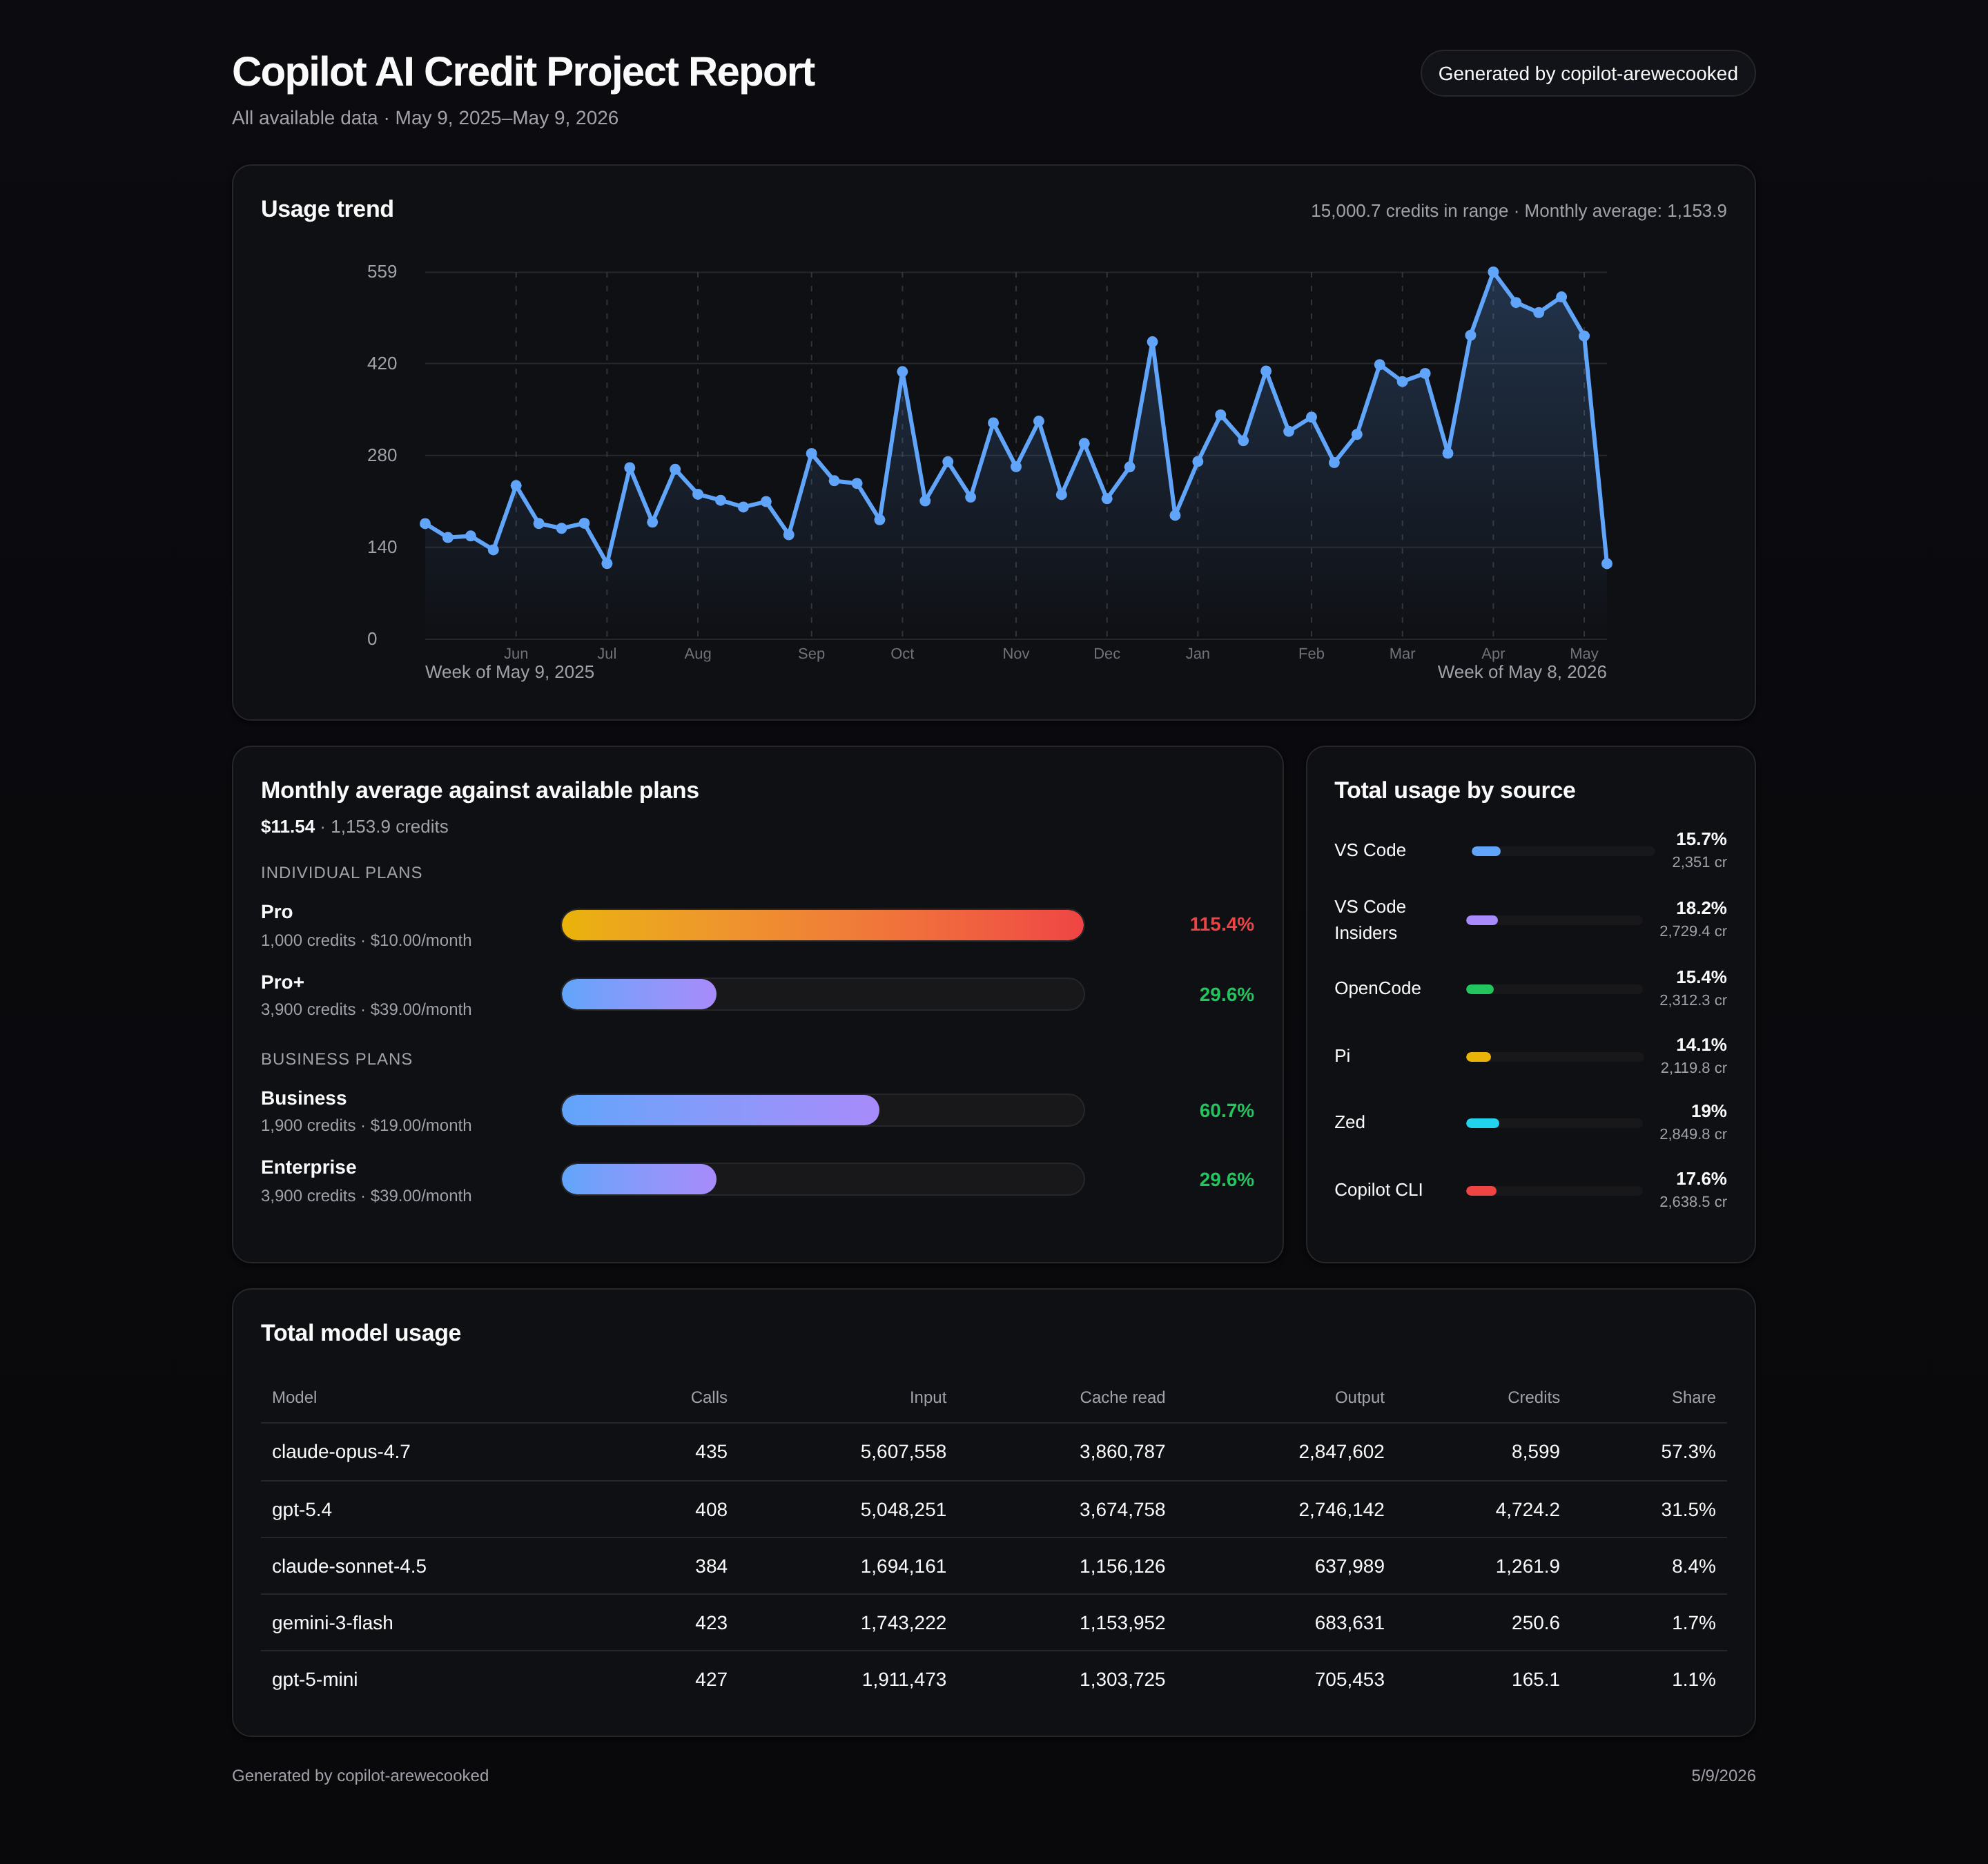The image size is (1988, 1864).
Task: Click the 'OpenCode' source label
Action: pyautogui.click(x=1378, y=988)
